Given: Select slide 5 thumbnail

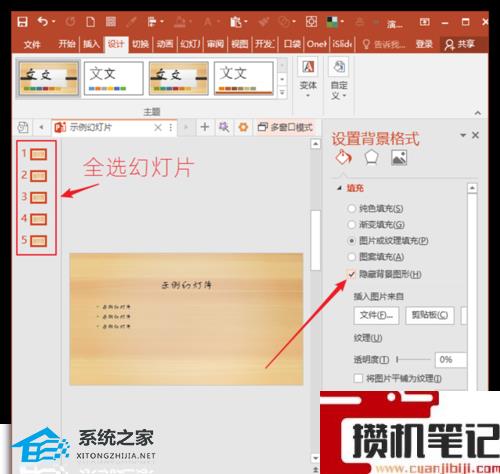Looking at the screenshot, I should [x=39, y=241].
